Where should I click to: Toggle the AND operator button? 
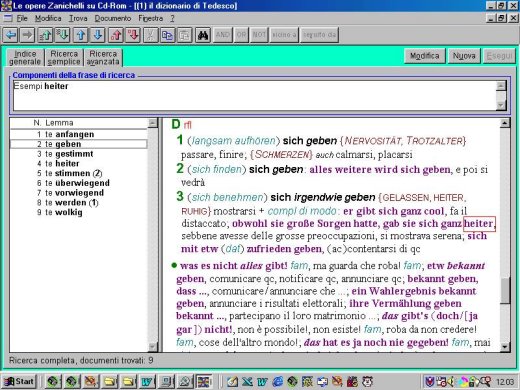point(222,35)
